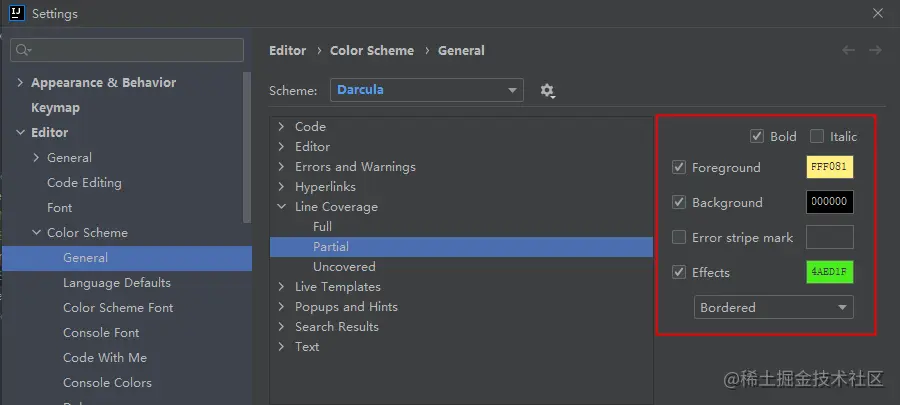The width and height of the screenshot is (900, 405).
Task: Expand the Editor node in attributes list
Action: (281, 147)
